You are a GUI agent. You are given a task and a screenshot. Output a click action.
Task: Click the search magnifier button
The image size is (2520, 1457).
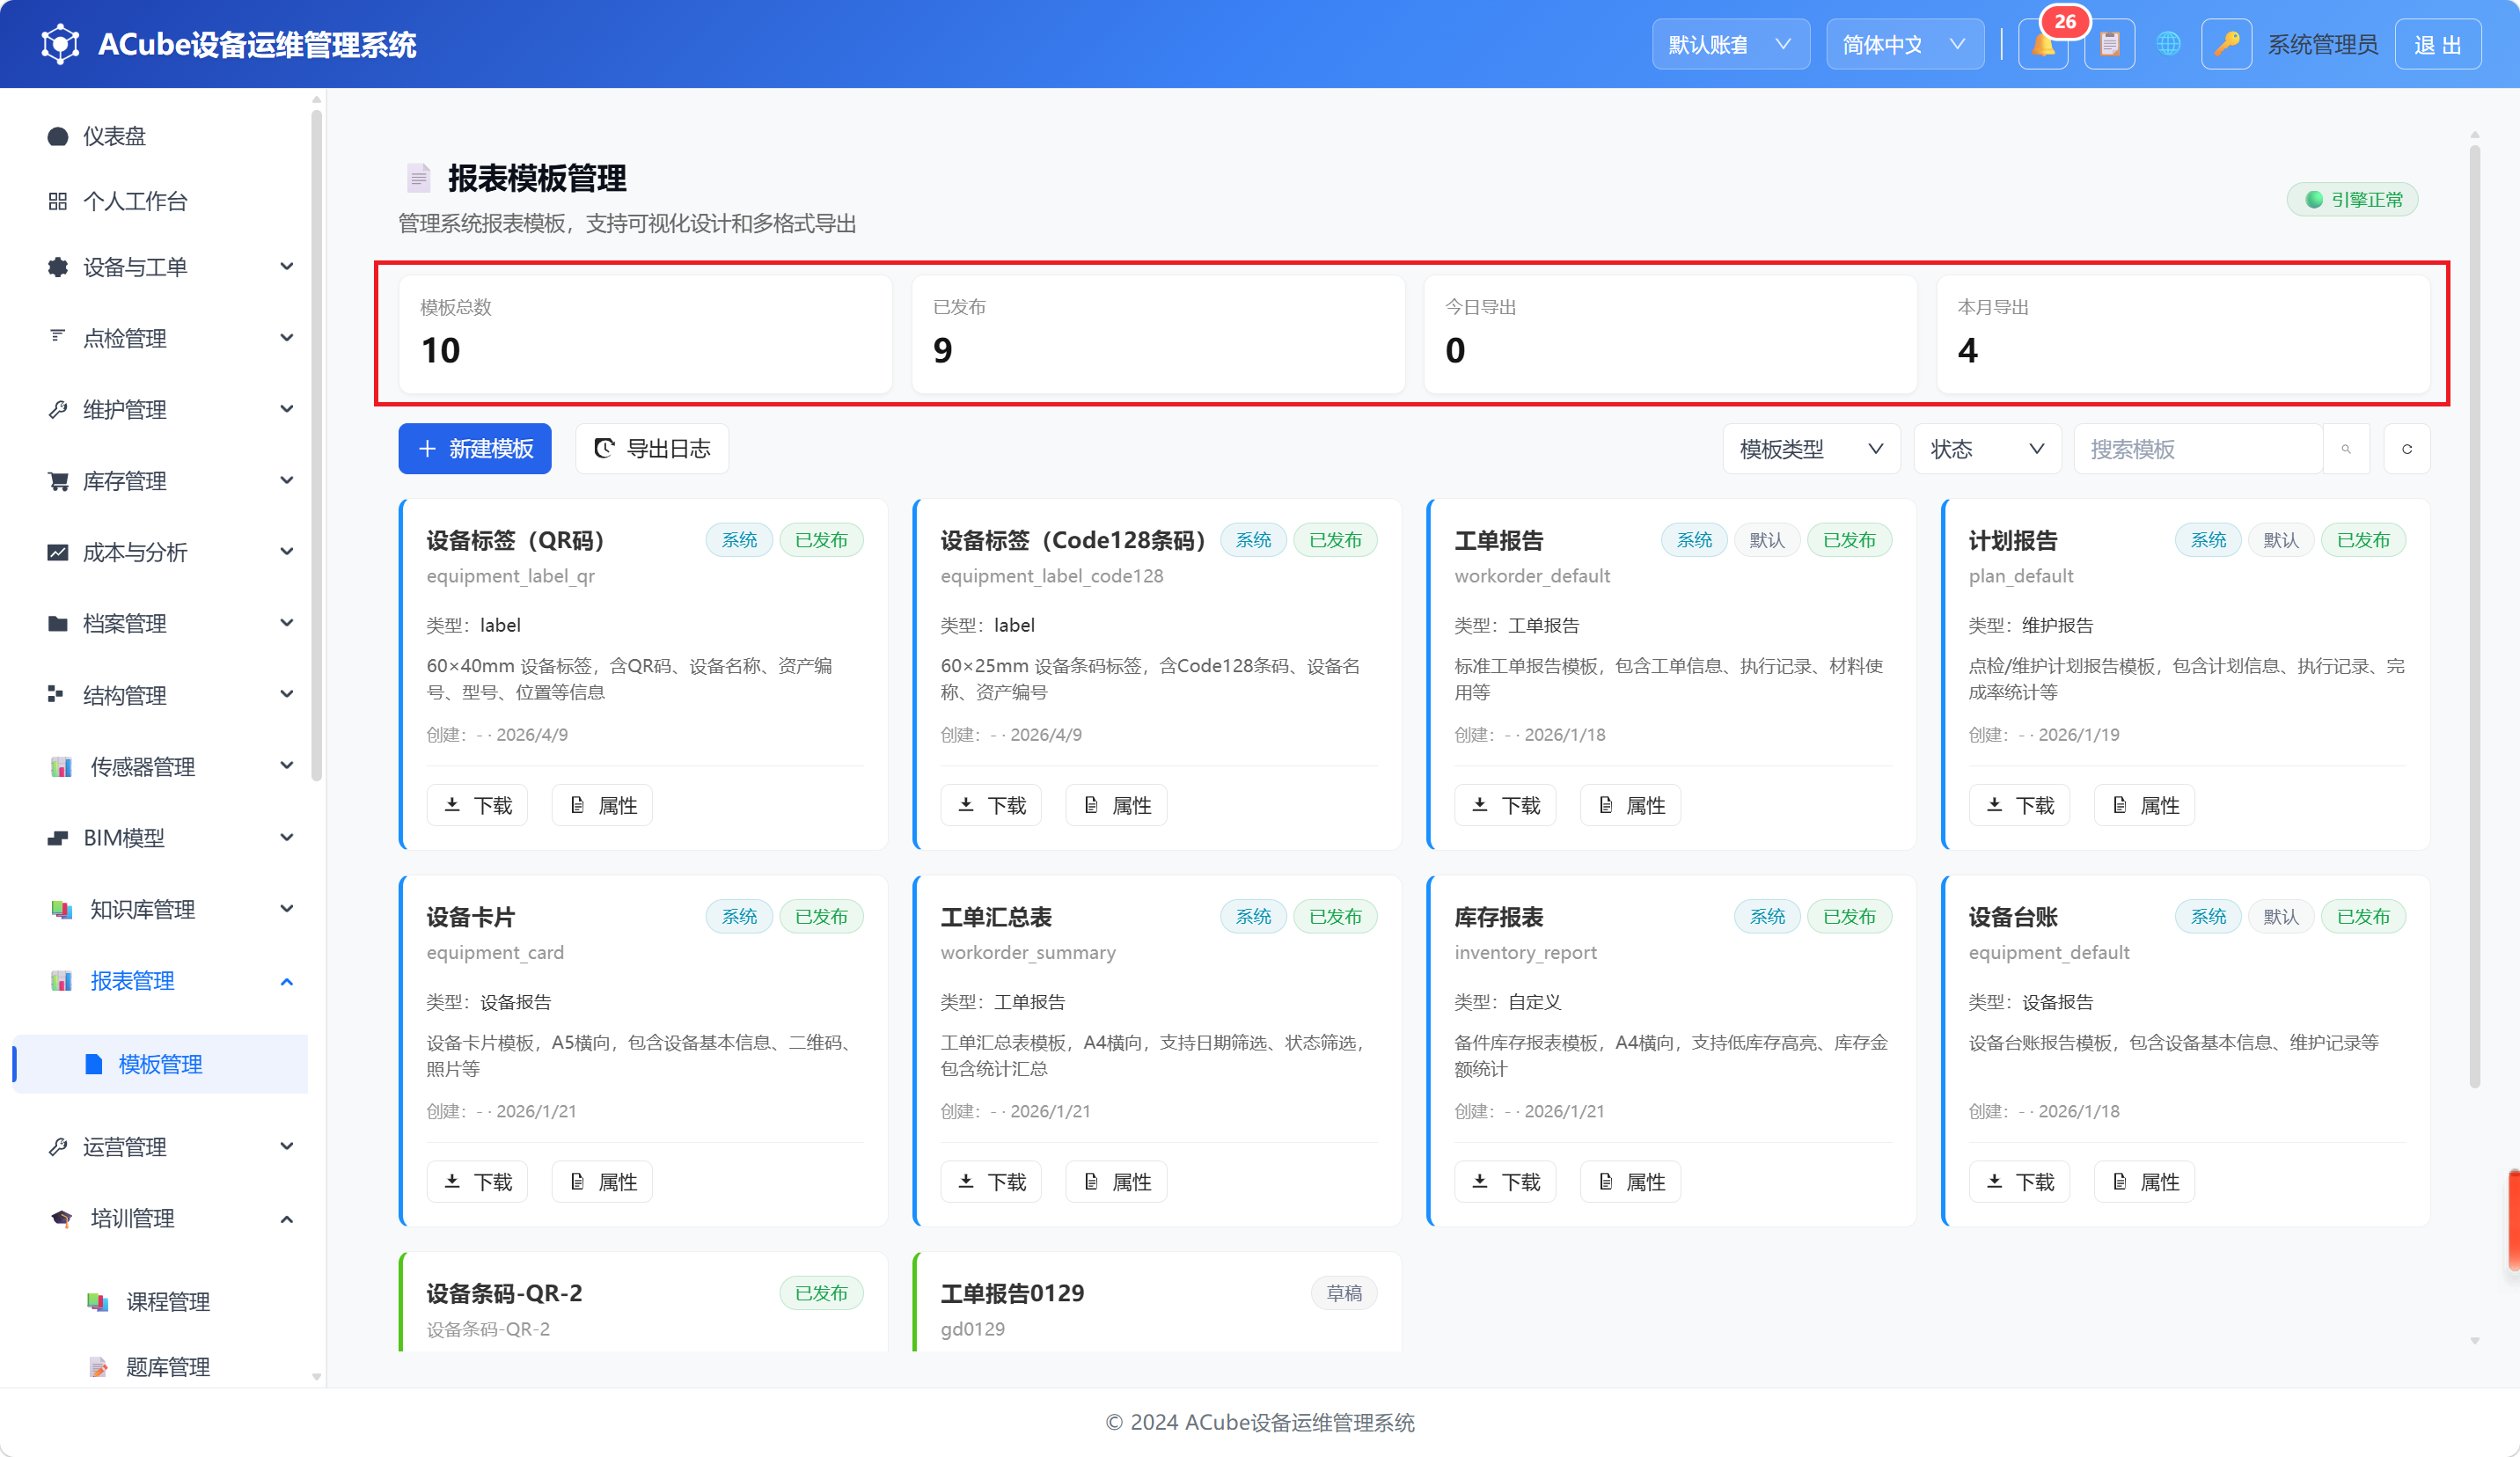click(2346, 449)
